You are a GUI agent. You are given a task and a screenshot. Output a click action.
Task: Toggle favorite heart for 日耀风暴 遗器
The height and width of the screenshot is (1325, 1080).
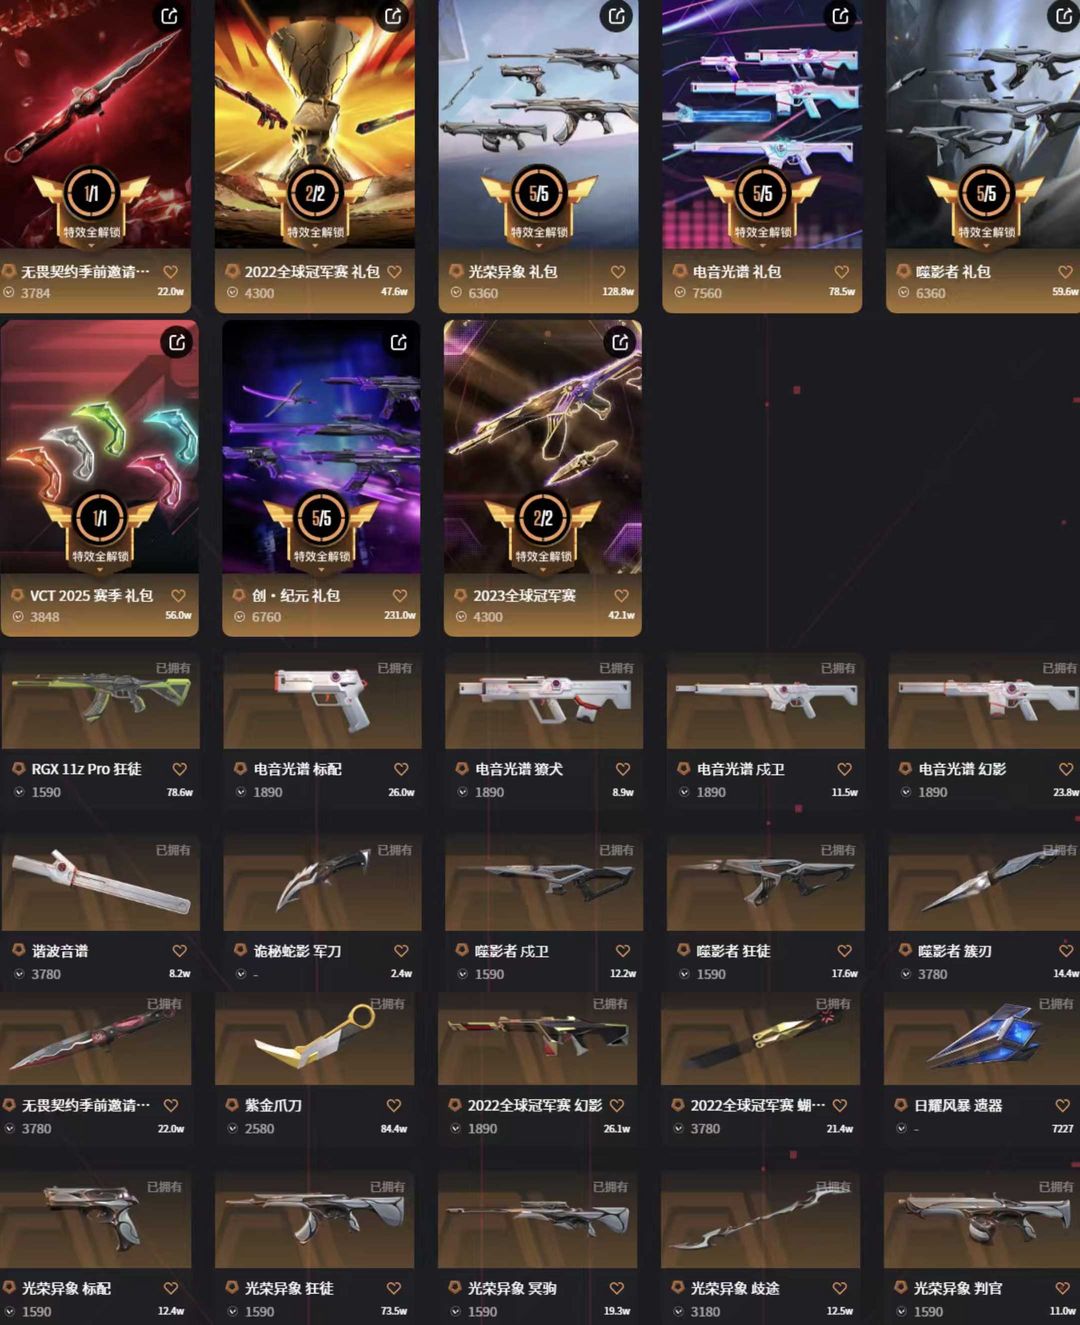click(1062, 1105)
